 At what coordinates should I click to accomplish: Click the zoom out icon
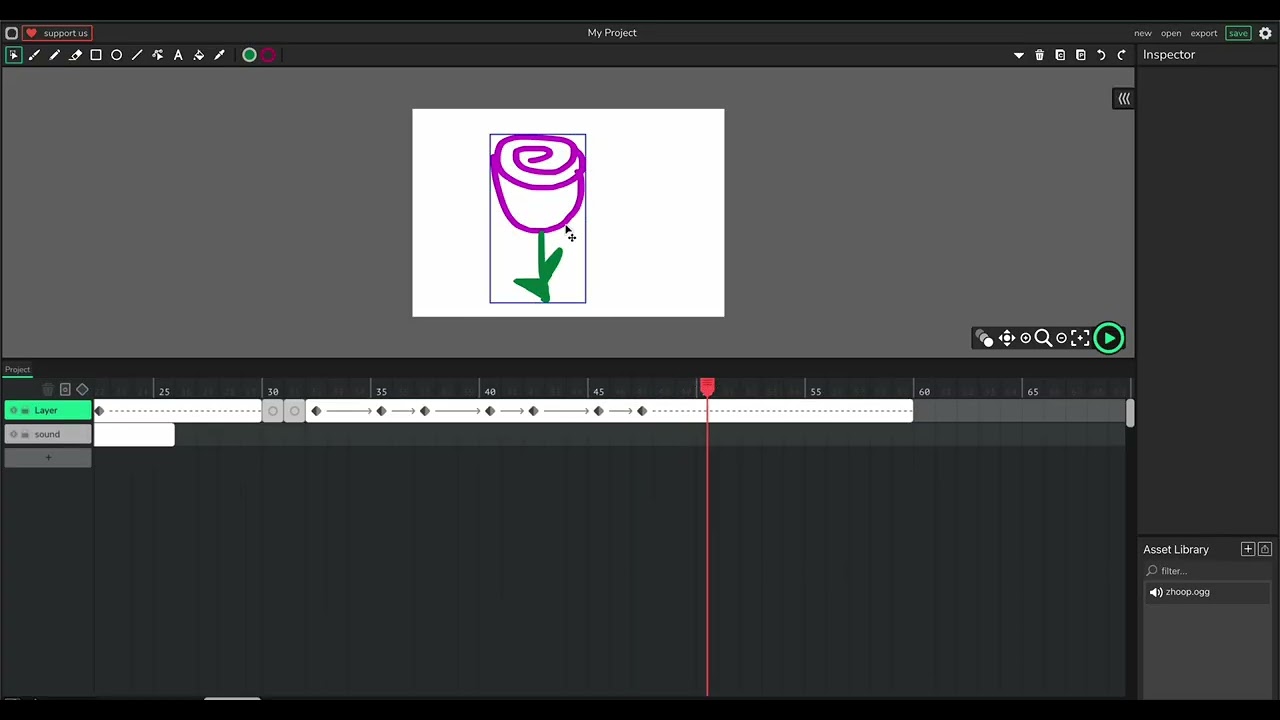(x=1061, y=338)
